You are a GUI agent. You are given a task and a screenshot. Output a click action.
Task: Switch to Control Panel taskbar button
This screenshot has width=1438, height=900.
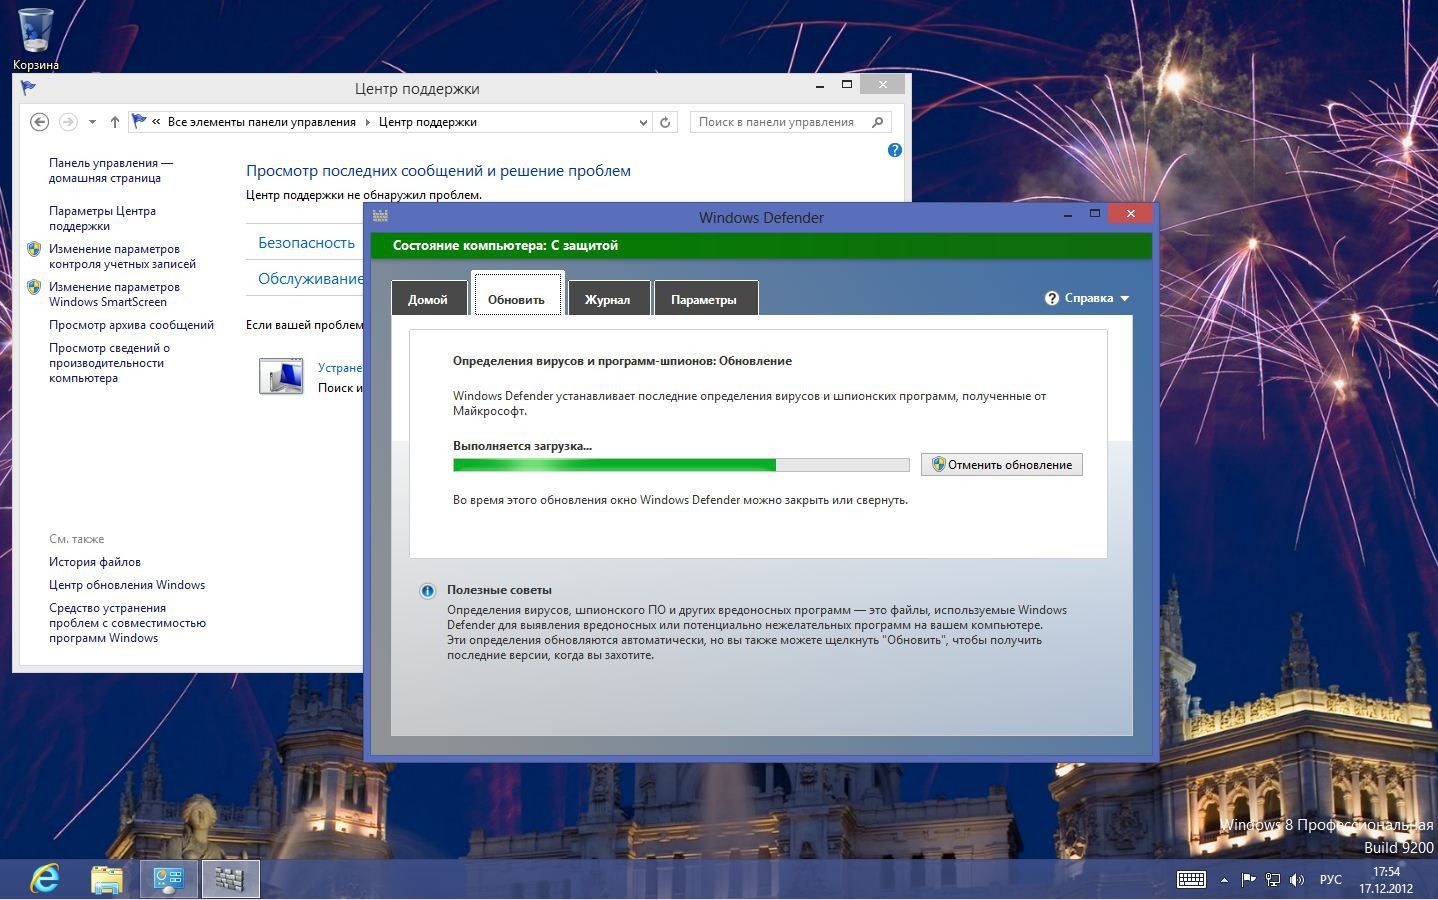click(168, 879)
